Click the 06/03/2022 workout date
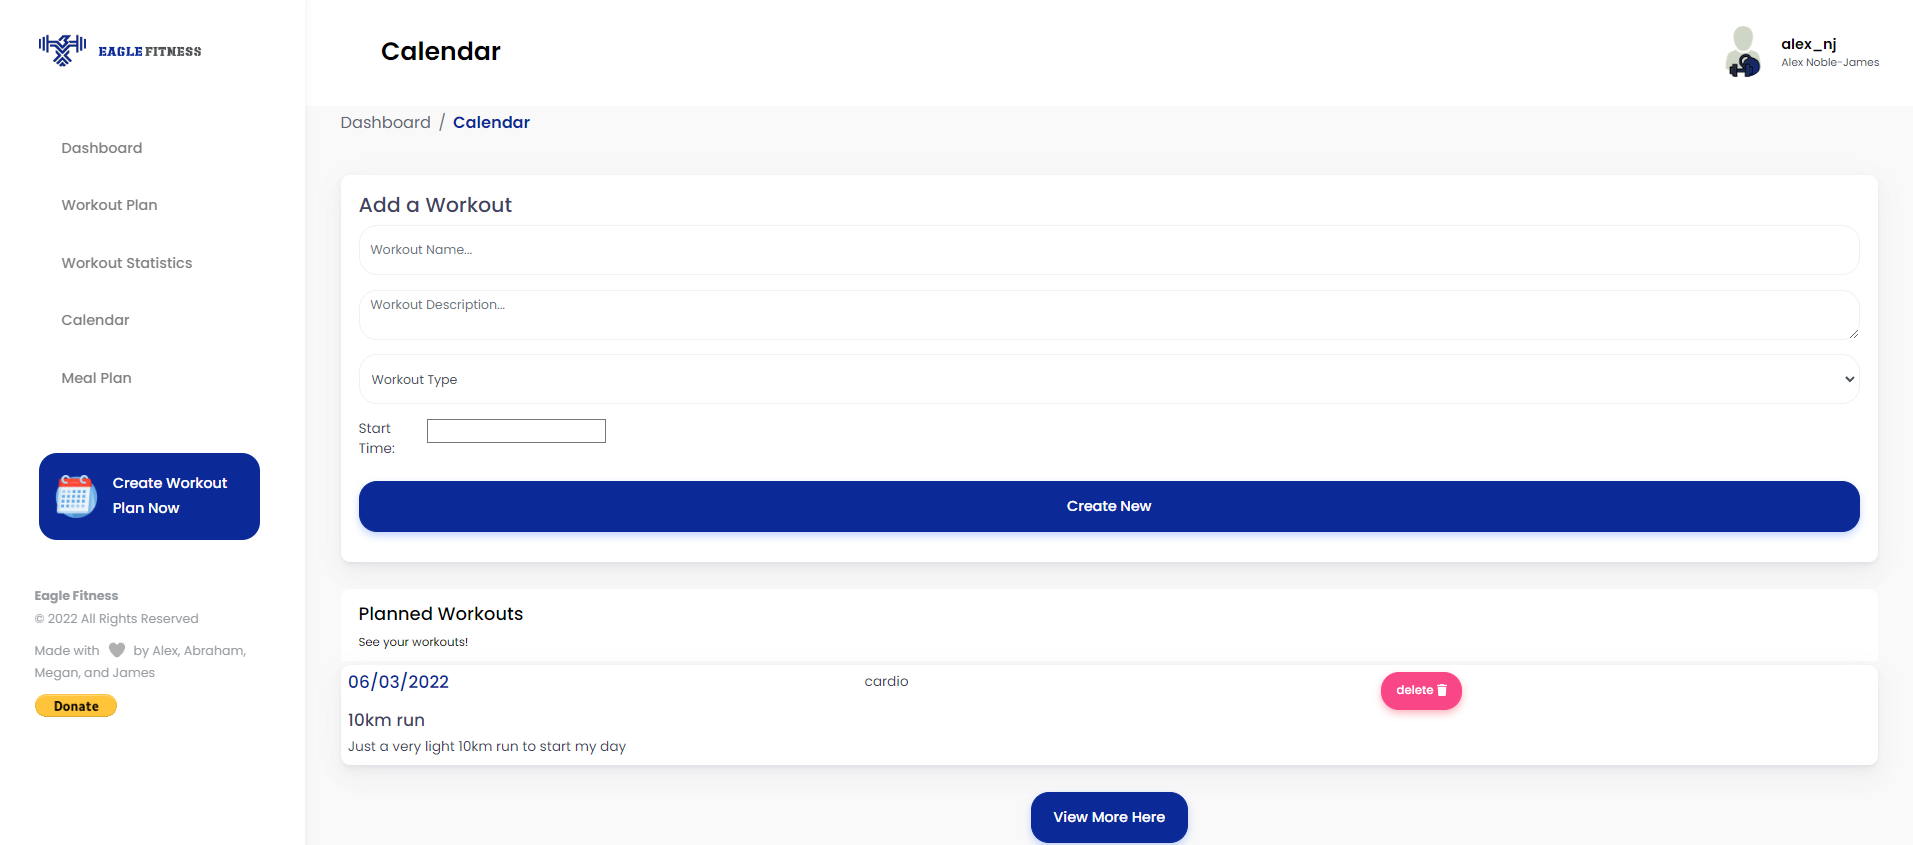The height and width of the screenshot is (845, 1913). coord(398,682)
